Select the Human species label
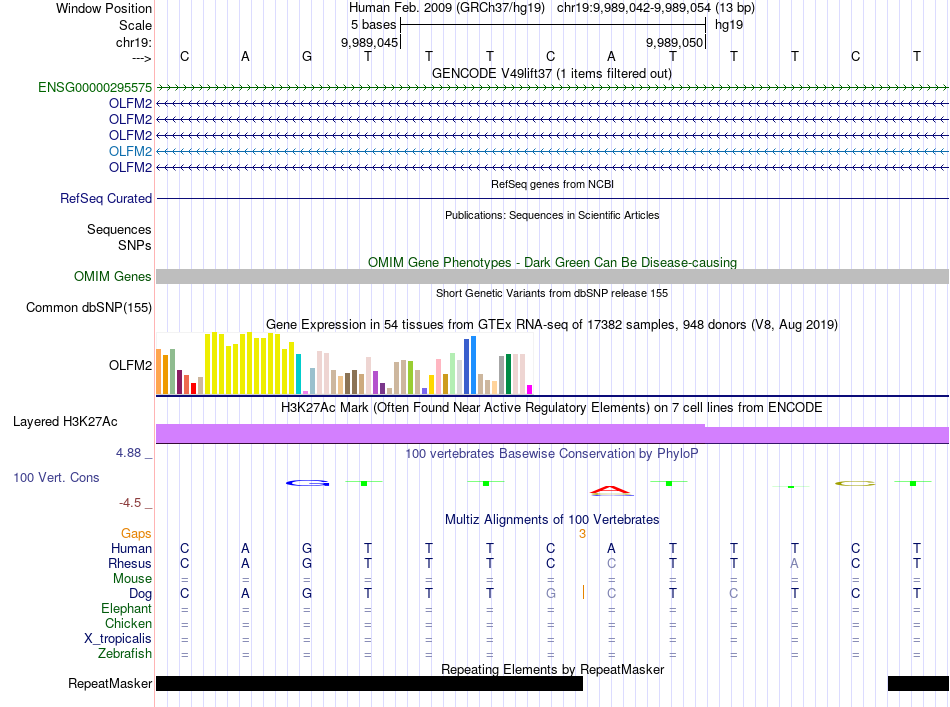Image resolution: width=950 pixels, height=707 pixels. pyautogui.click(x=131, y=548)
